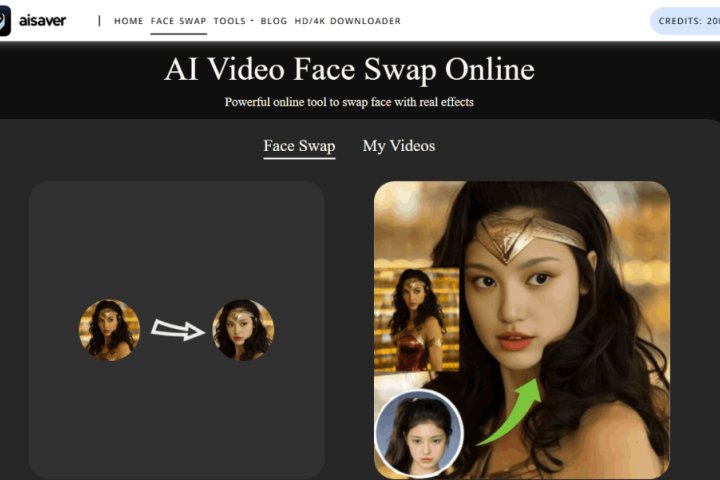
Task: Switch to the My Videos tab
Action: pos(399,146)
